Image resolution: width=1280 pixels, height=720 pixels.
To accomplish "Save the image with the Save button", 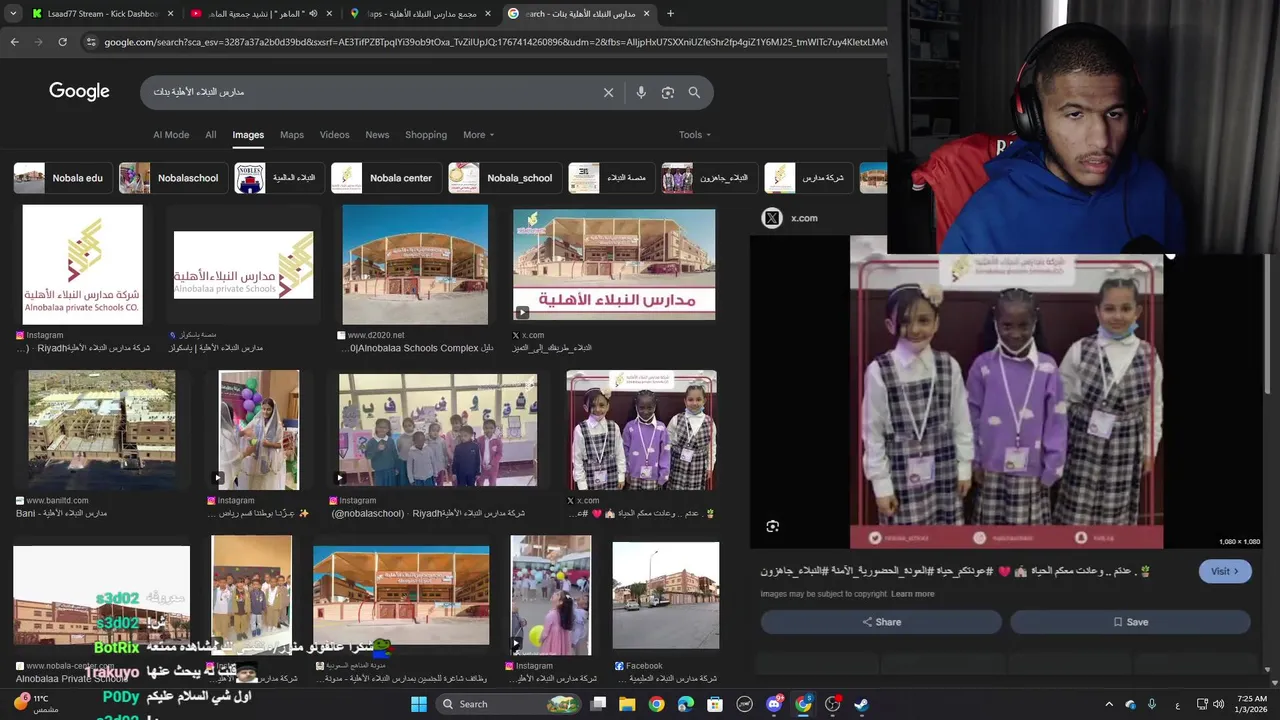I will [1130, 622].
